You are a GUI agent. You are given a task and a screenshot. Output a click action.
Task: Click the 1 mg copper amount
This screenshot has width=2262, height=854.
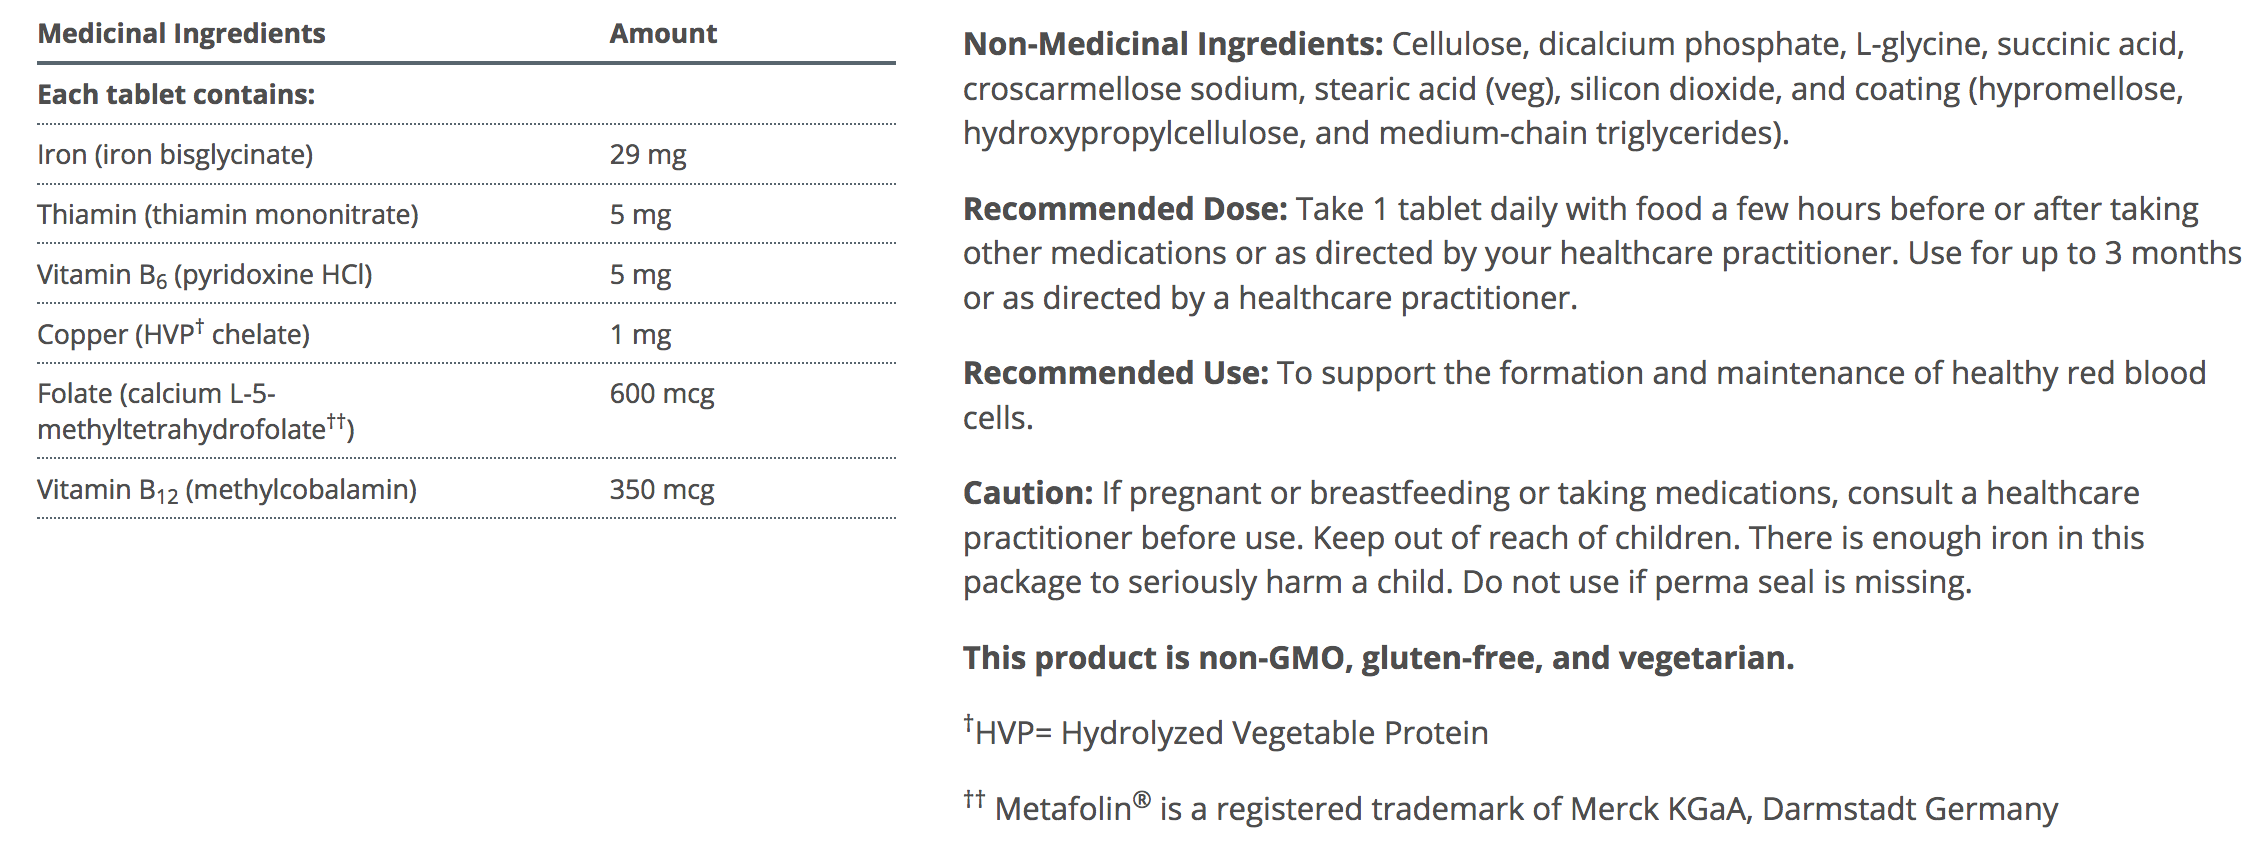[640, 335]
